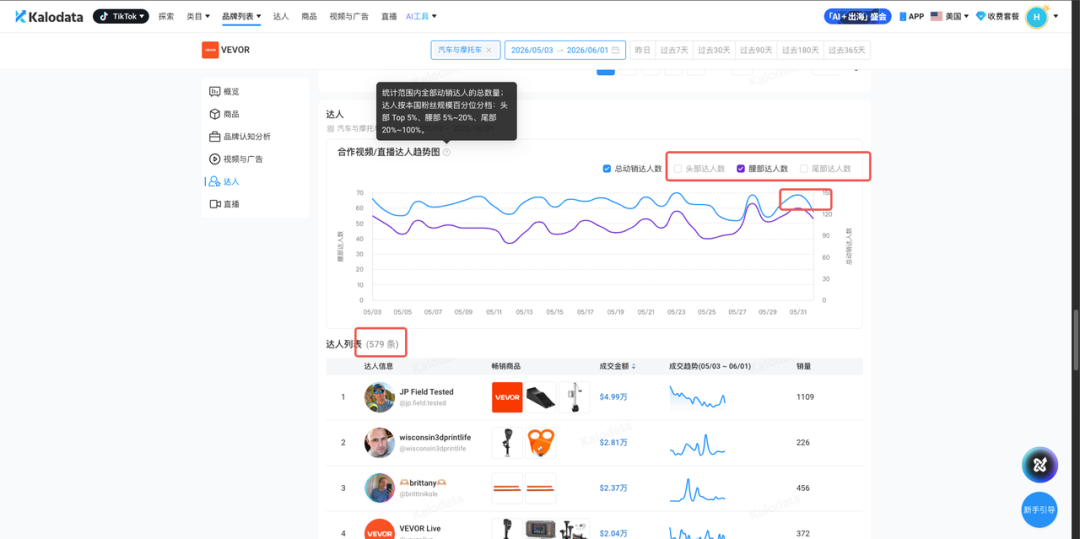Go to 商品 in top navigation

(309, 16)
